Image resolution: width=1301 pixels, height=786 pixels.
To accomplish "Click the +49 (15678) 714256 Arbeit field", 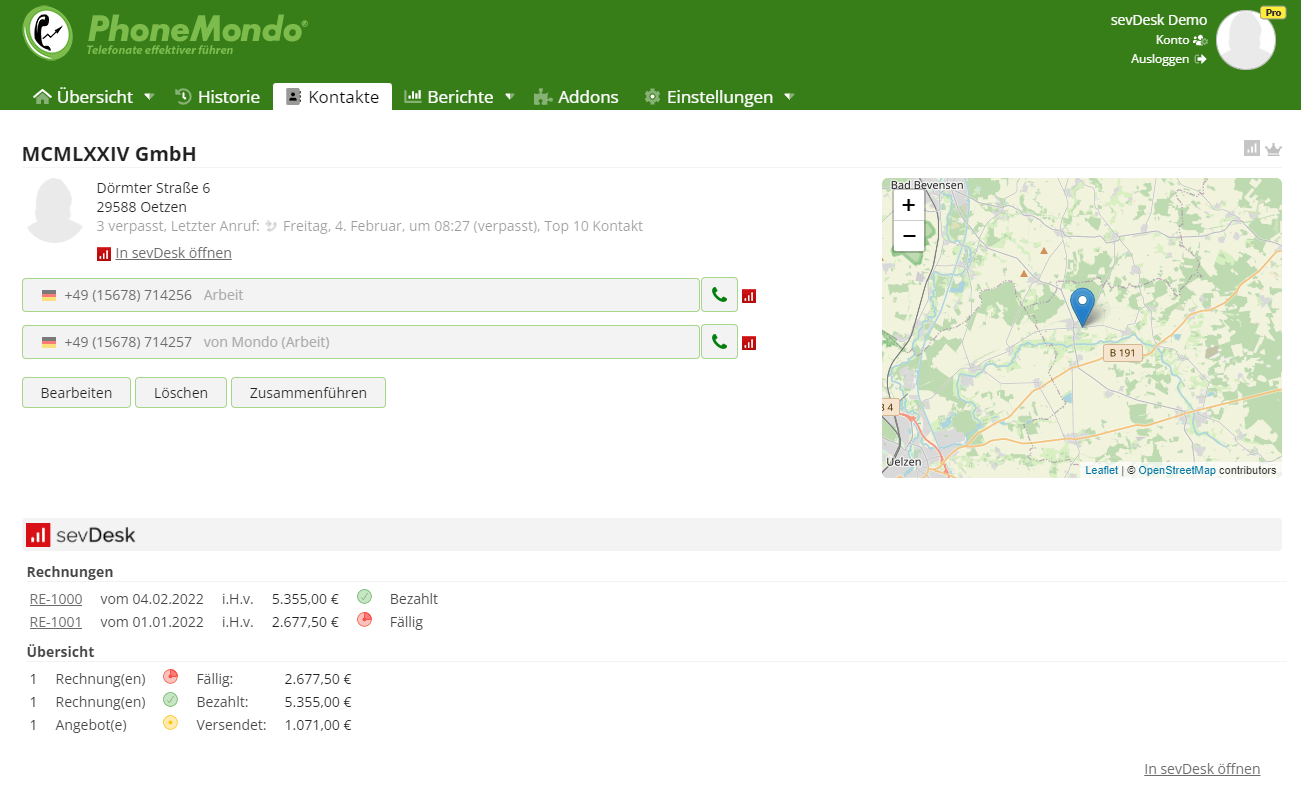I will [x=360, y=295].
